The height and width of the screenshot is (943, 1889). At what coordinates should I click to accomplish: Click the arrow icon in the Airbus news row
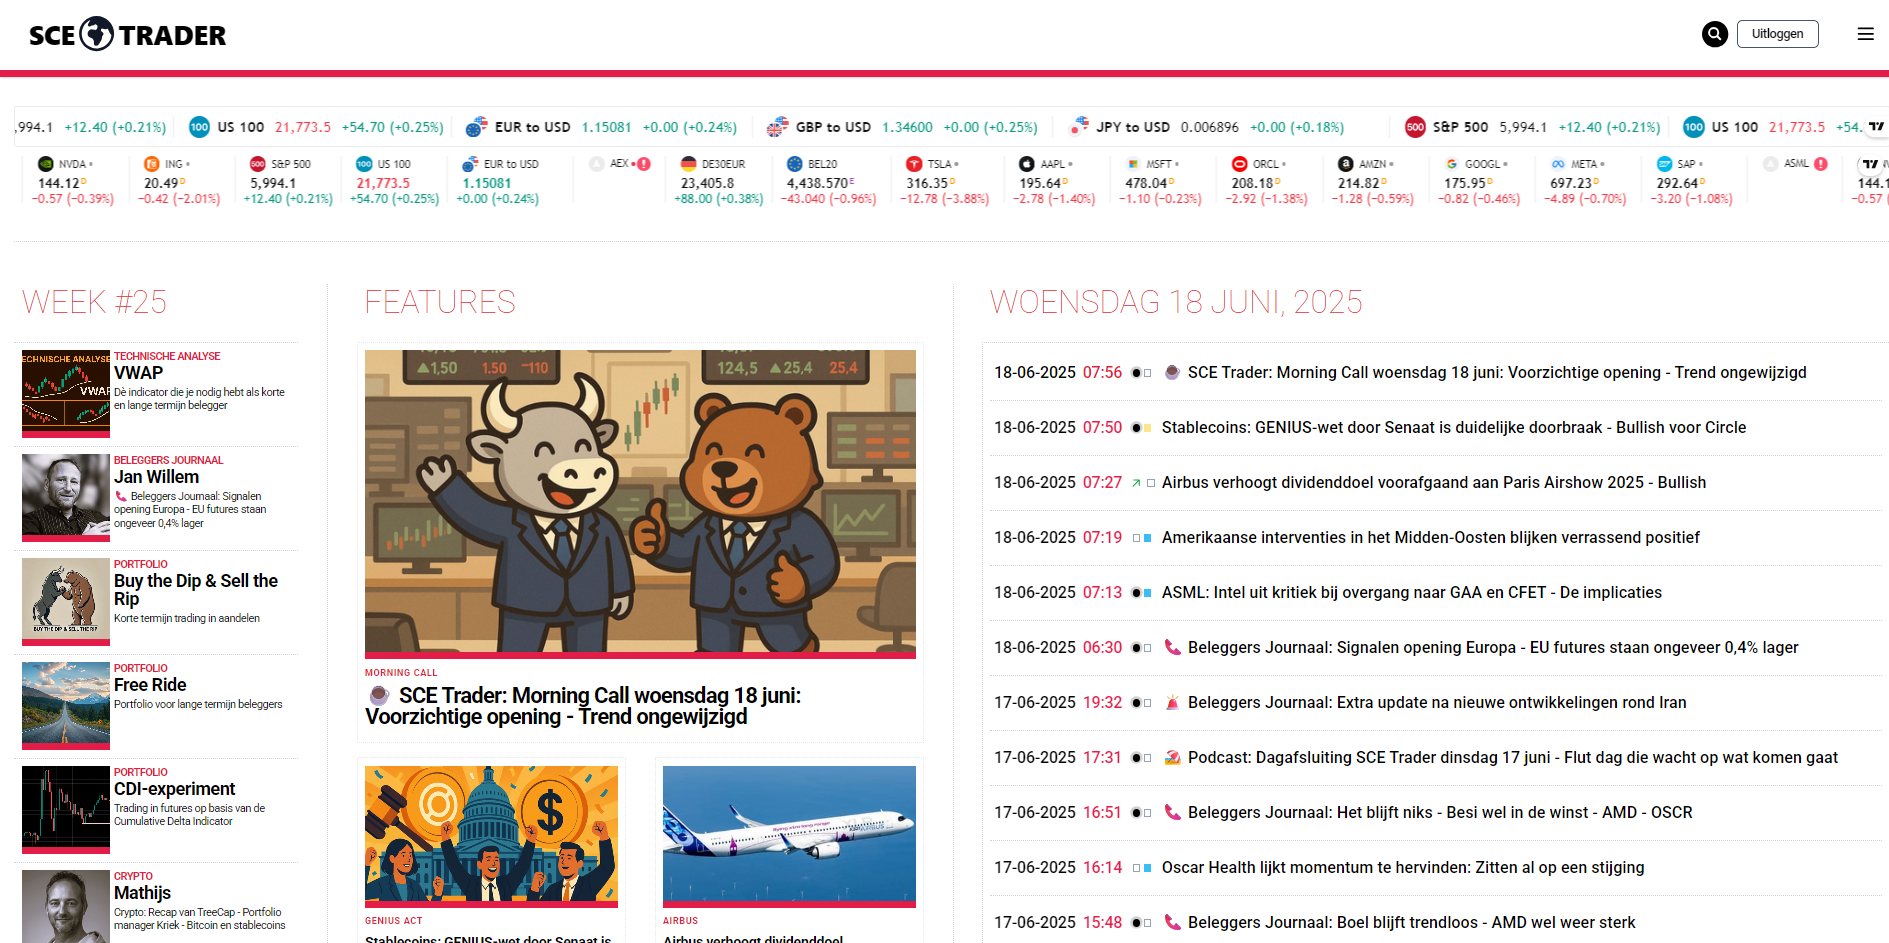(x=1136, y=483)
